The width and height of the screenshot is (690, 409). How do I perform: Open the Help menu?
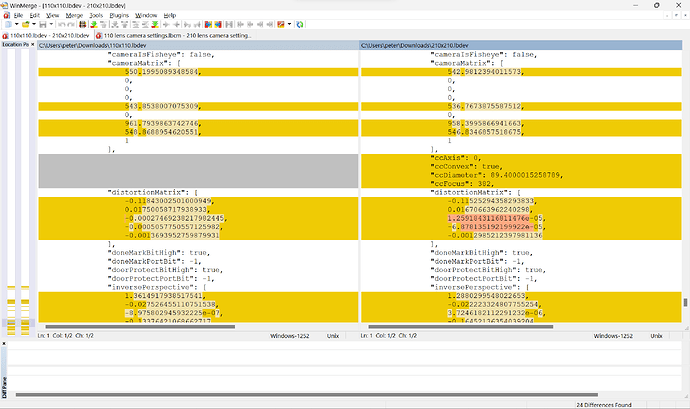(x=170, y=15)
